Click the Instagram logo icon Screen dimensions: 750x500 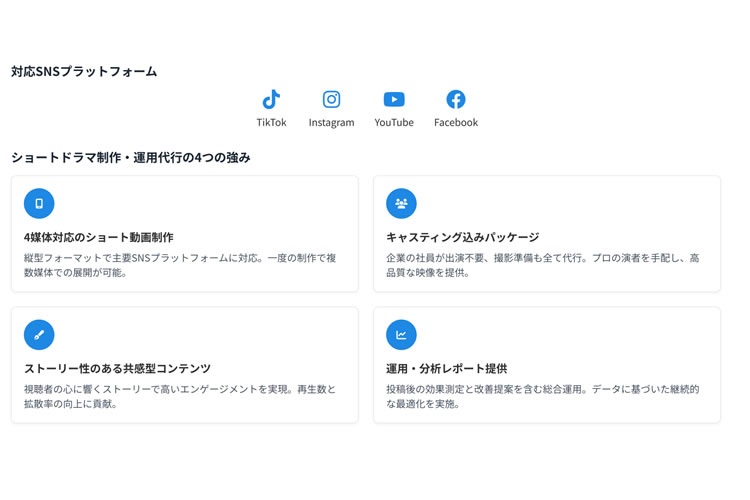tap(331, 99)
